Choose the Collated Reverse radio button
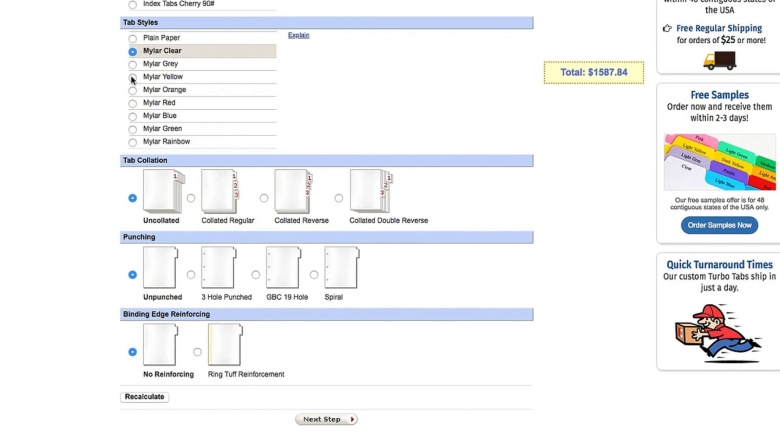Image resolution: width=780 pixels, height=439 pixels. 264,198
